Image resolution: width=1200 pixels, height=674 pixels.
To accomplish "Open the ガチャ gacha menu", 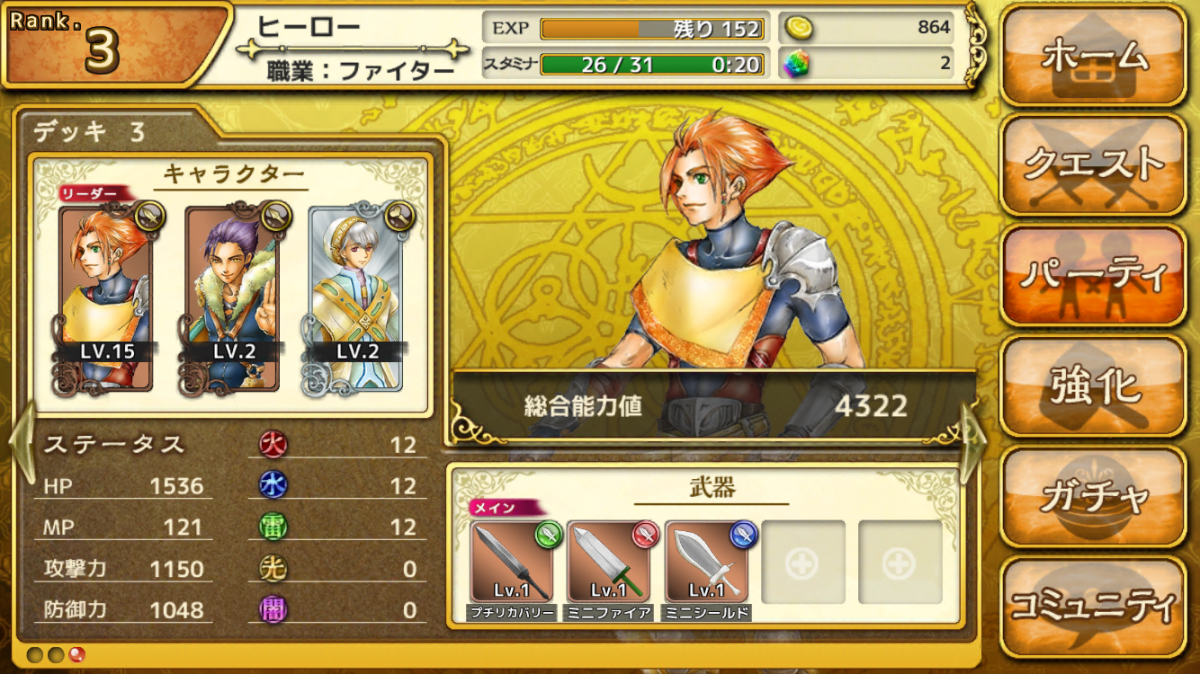I will click(1093, 496).
